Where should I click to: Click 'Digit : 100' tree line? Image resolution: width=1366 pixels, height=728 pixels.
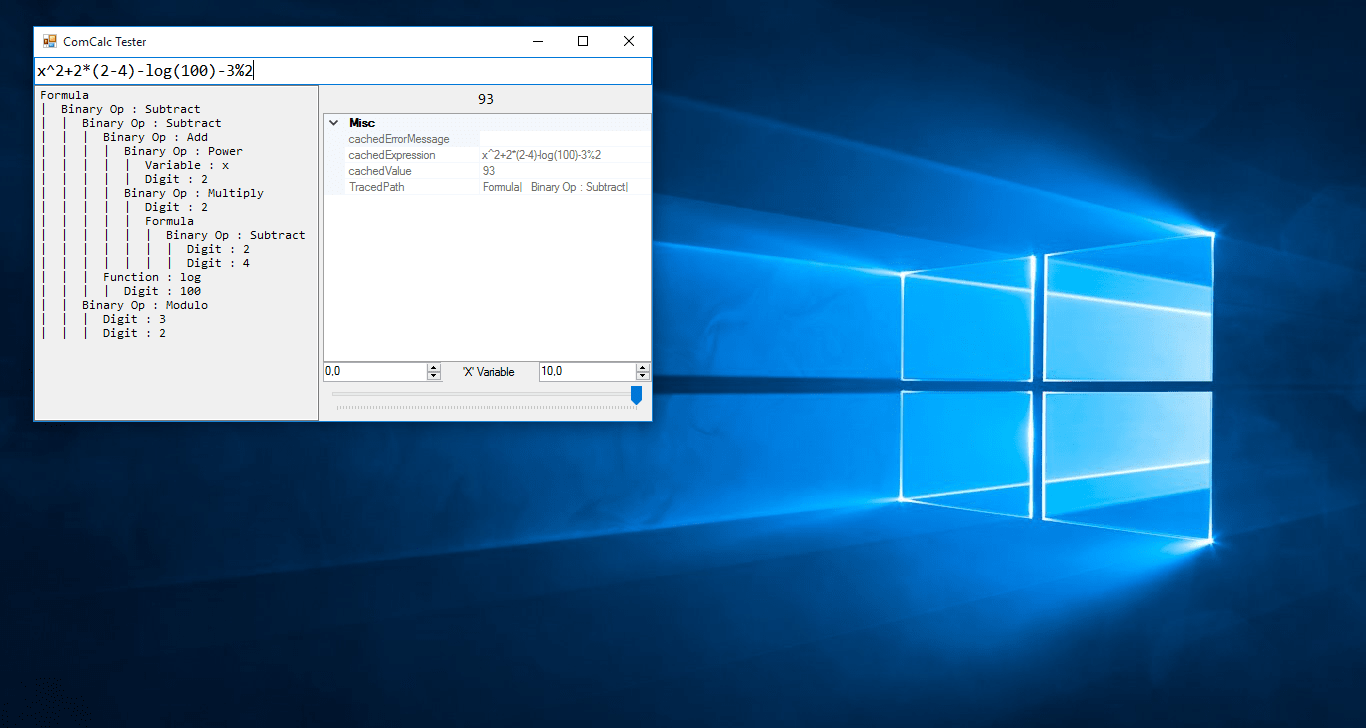tap(162, 291)
